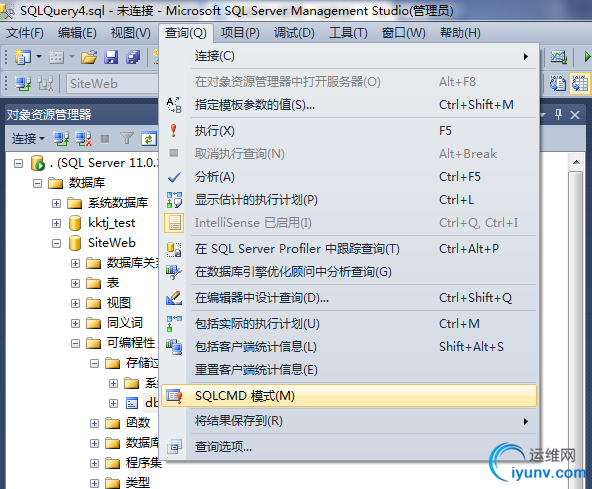The image size is (592, 489).
Task: Open the 文件(F) menu
Action: coord(25,33)
